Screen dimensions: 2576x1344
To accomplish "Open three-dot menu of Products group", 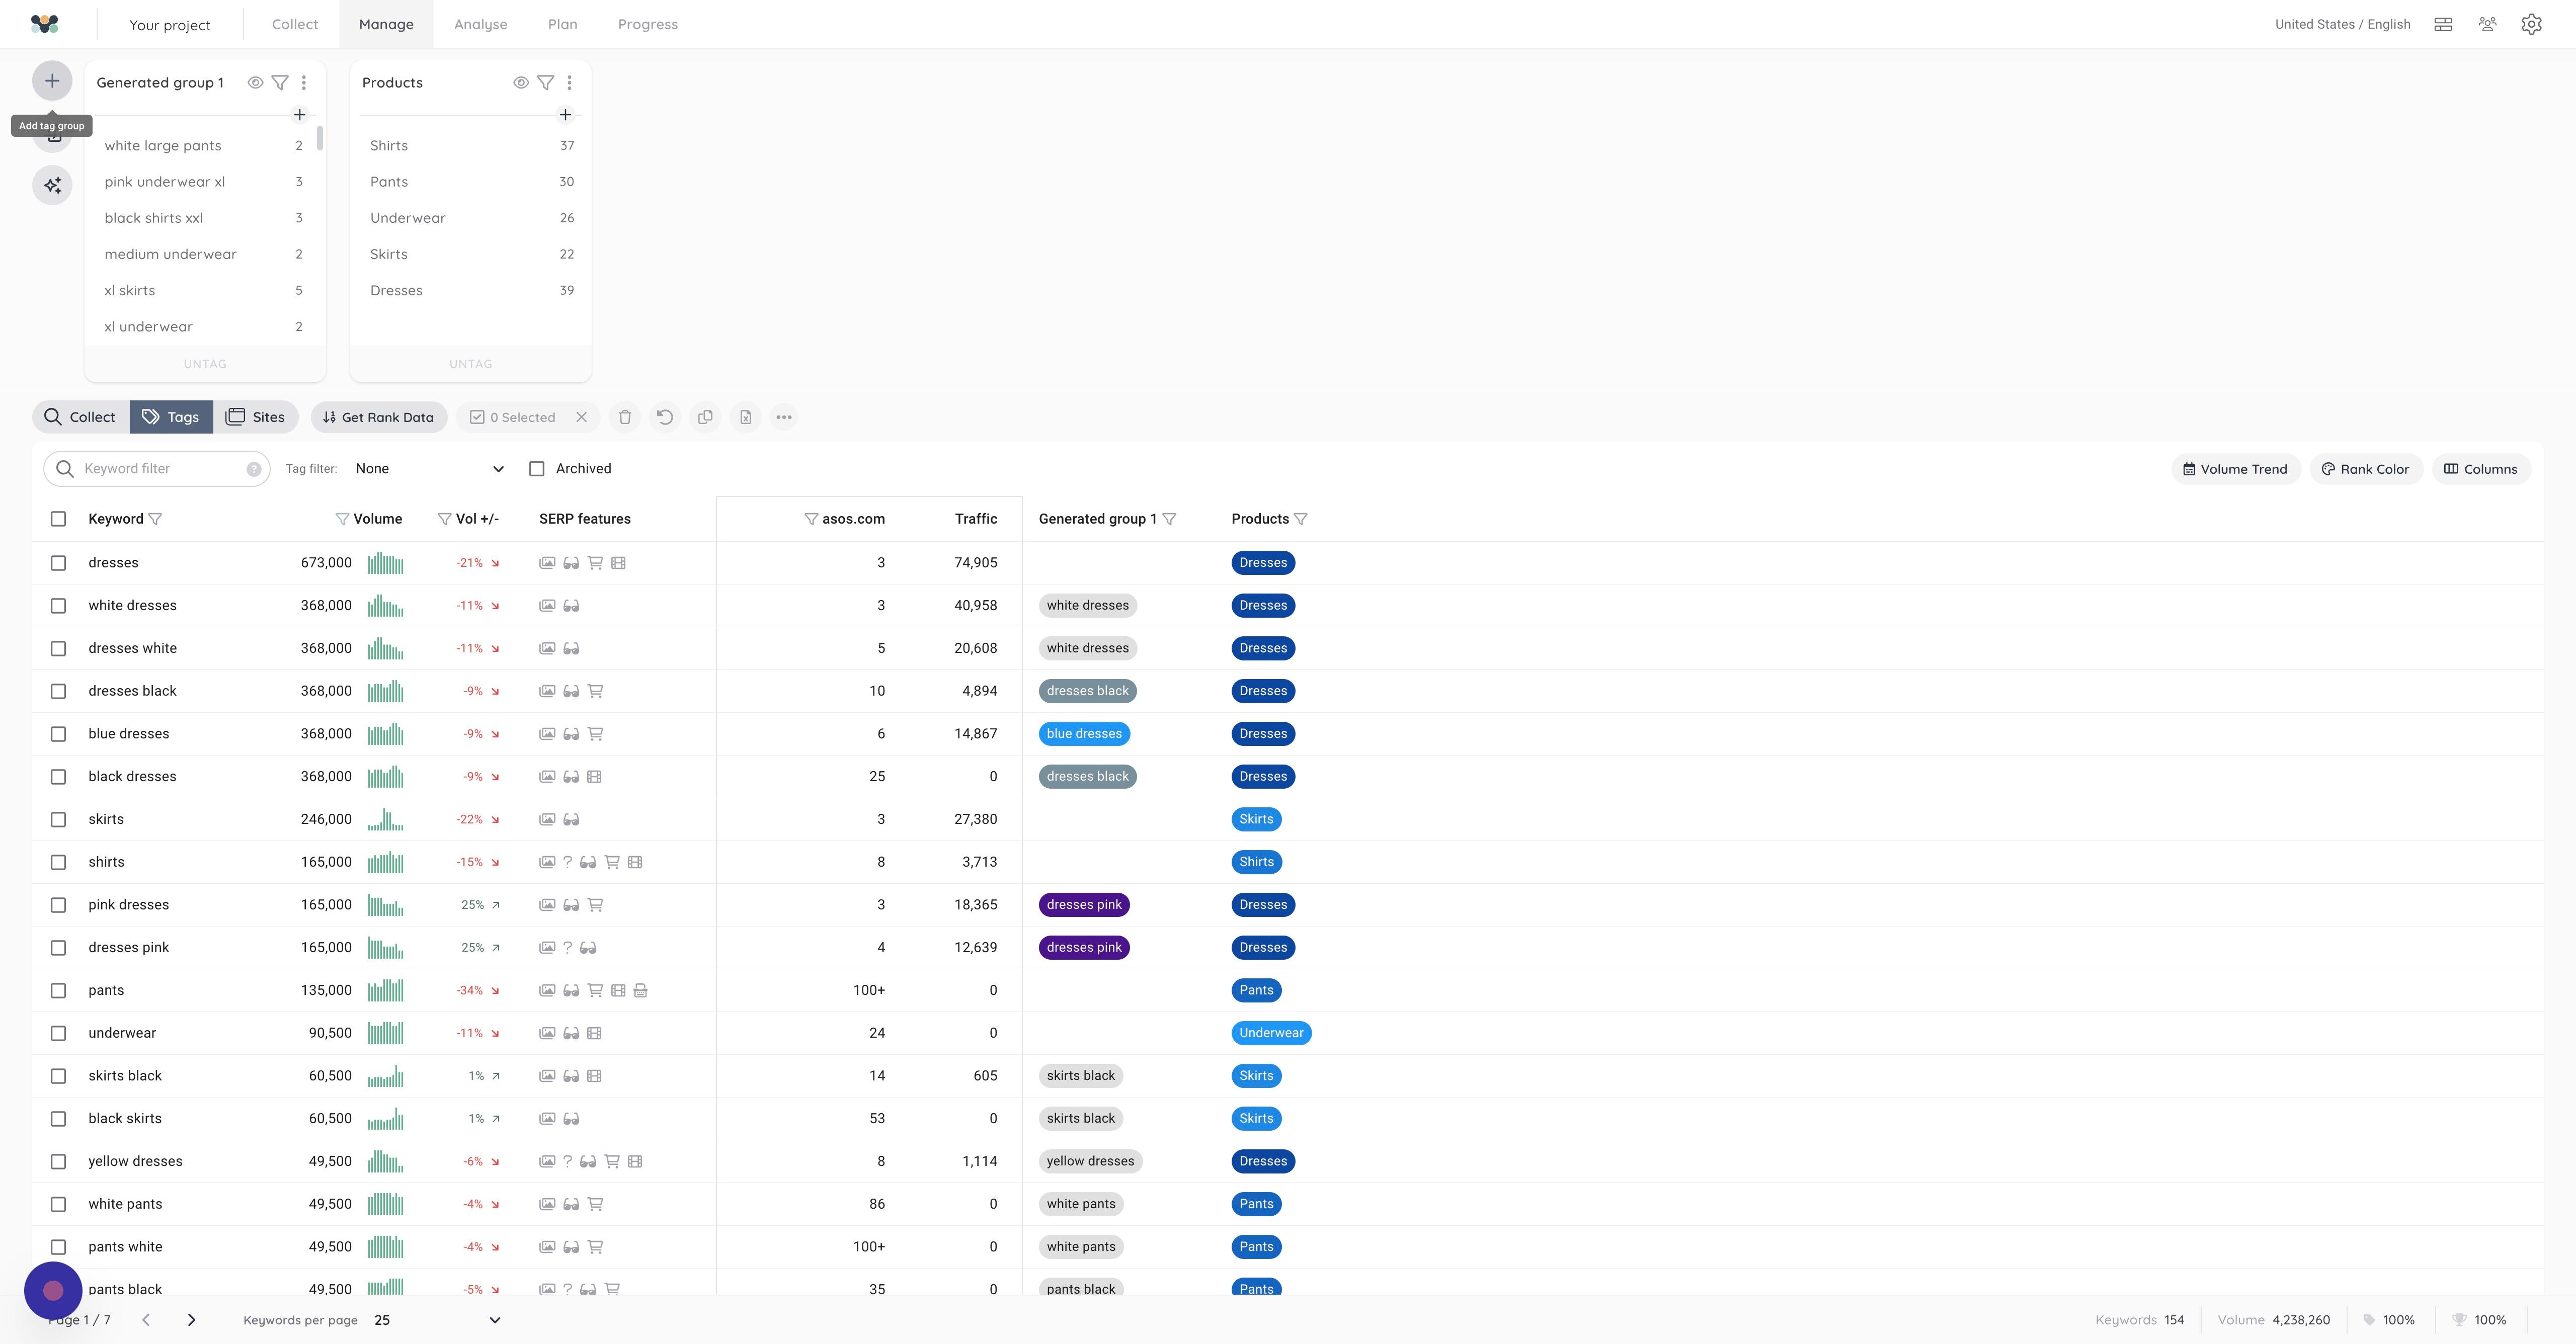I will click(569, 83).
